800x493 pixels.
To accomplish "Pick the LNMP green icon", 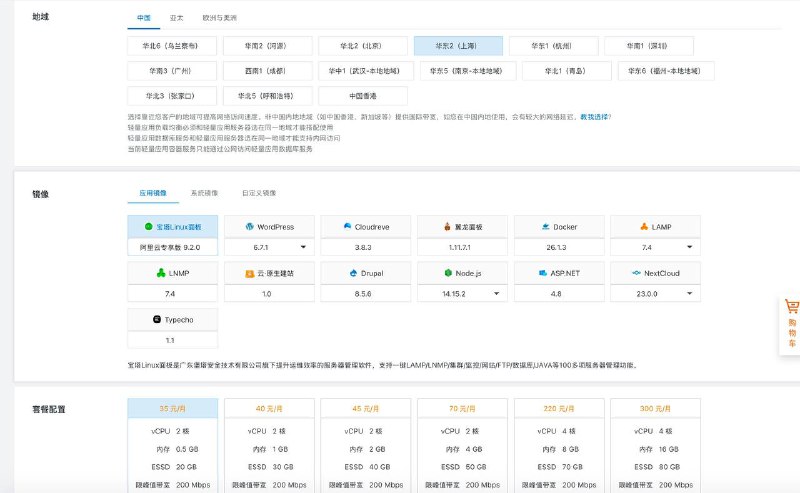I will tap(161, 273).
